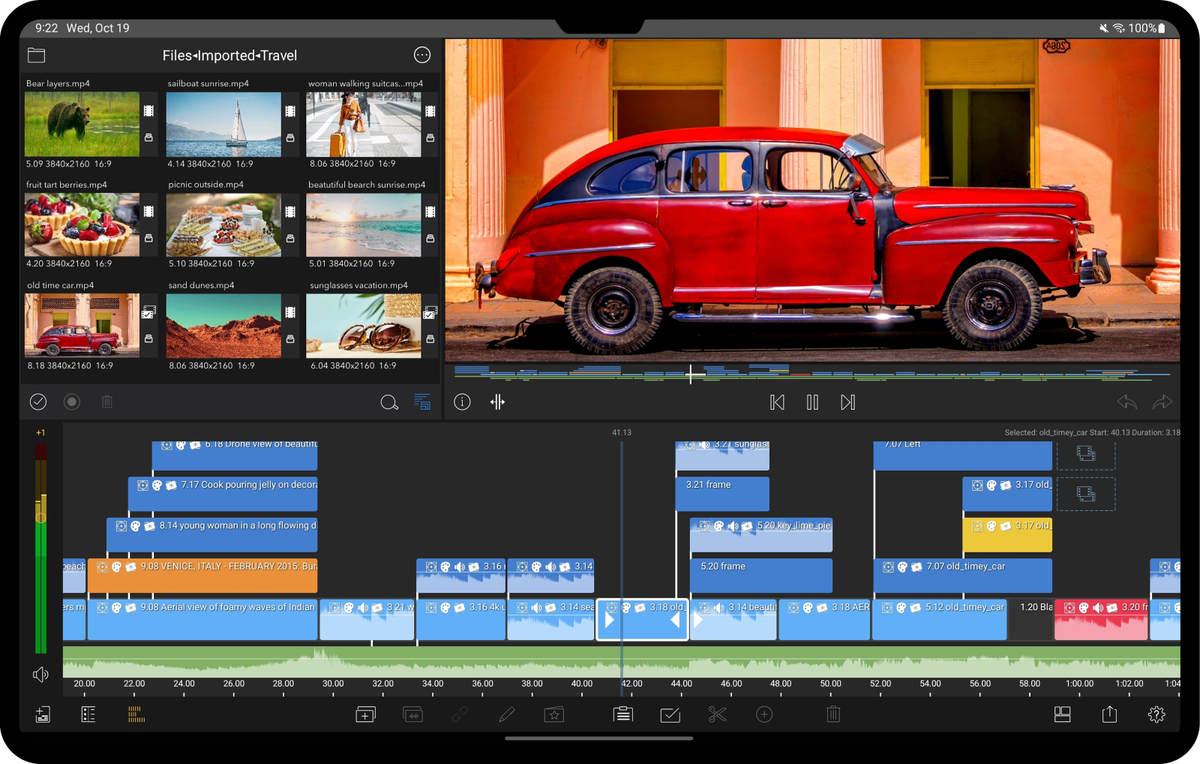Delete clip with timeline trash icon
The height and width of the screenshot is (764, 1200).
[833, 714]
